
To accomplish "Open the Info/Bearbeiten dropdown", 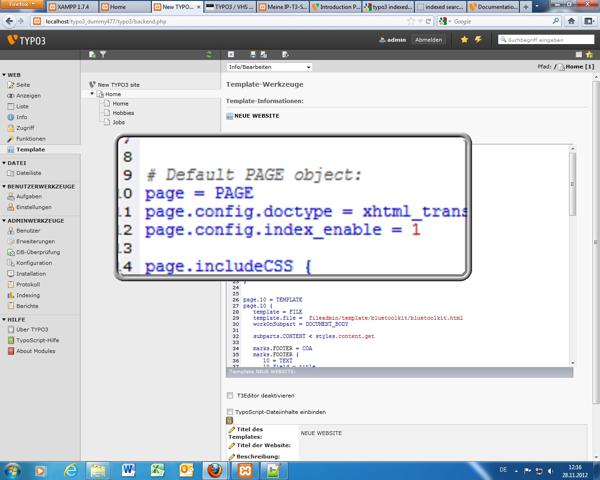I will coord(269,67).
